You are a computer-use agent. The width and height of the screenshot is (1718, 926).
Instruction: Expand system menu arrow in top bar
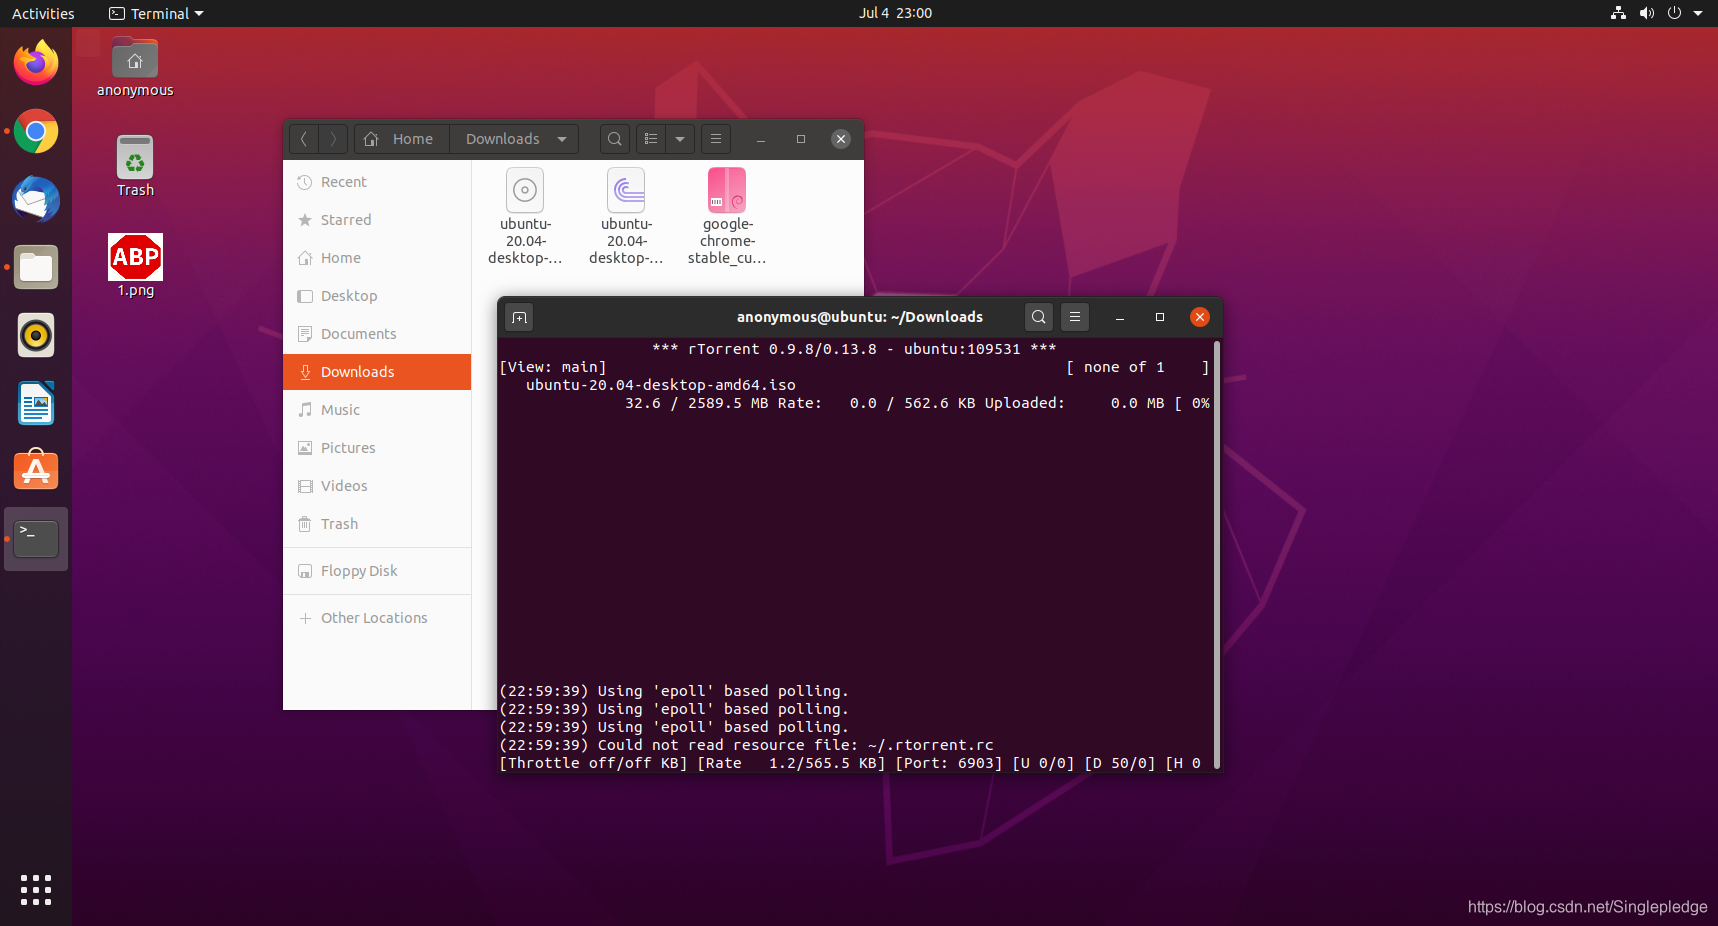point(1698,13)
